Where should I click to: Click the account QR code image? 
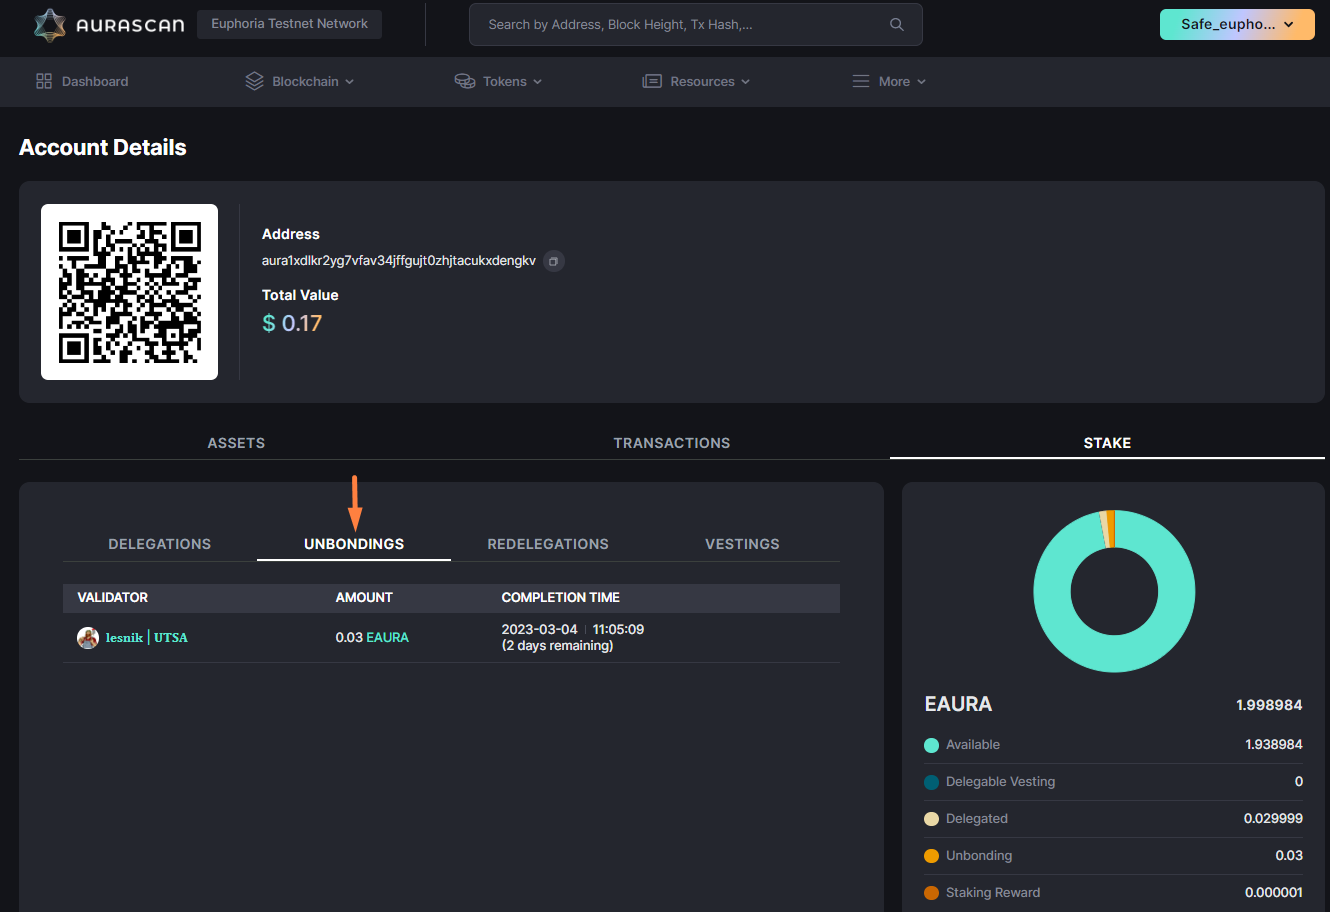pyautogui.click(x=129, y=292)
